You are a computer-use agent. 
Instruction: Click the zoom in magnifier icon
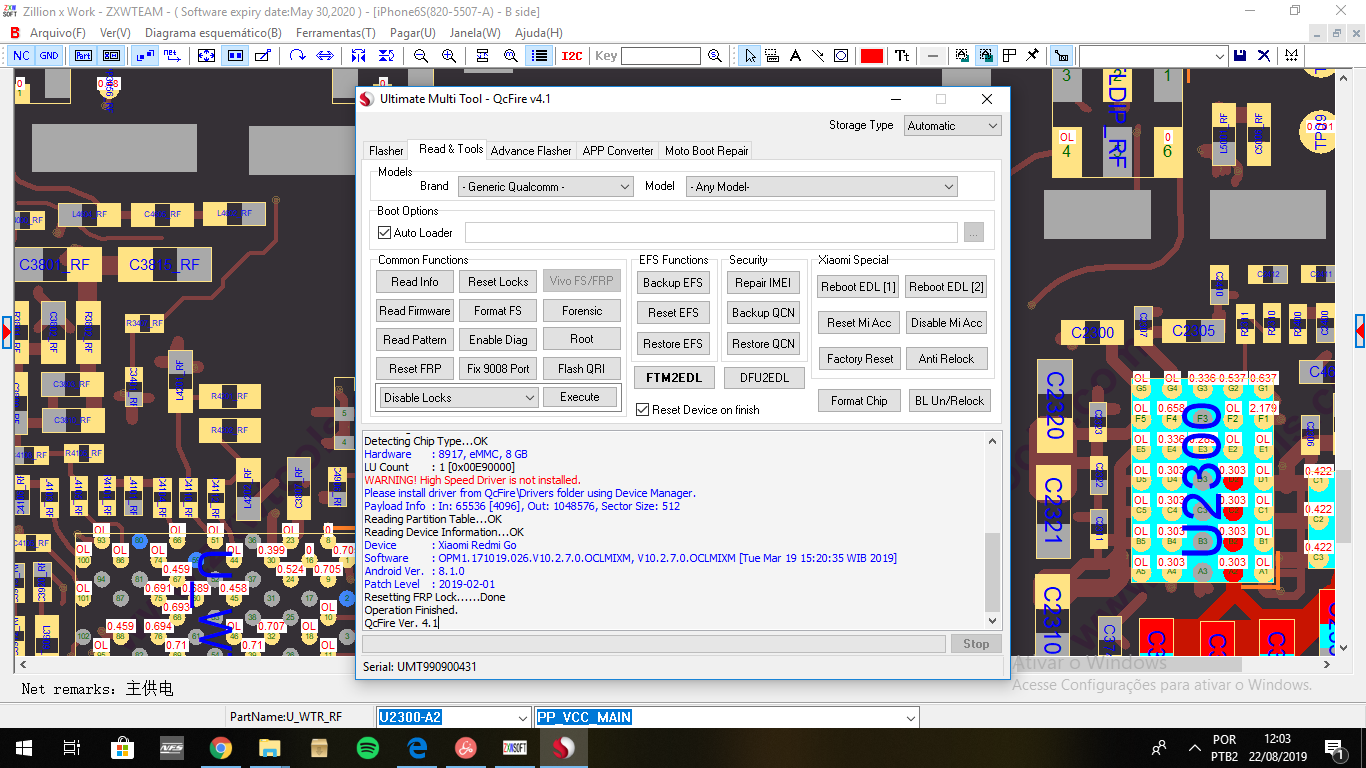(450, 56)
